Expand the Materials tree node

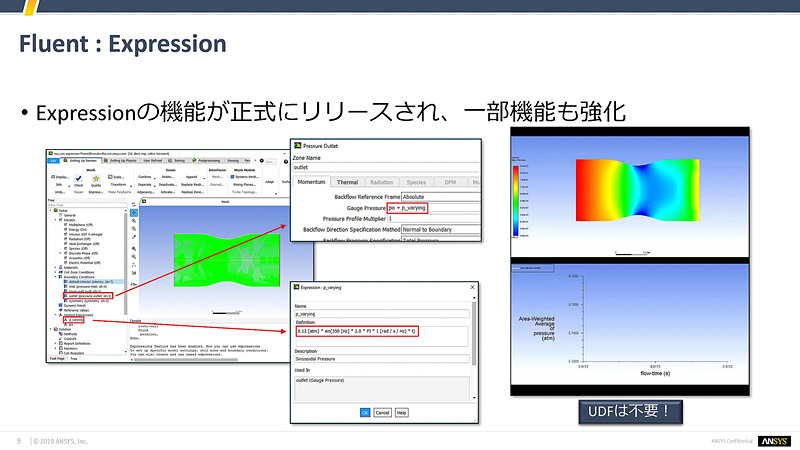[56, 267]
